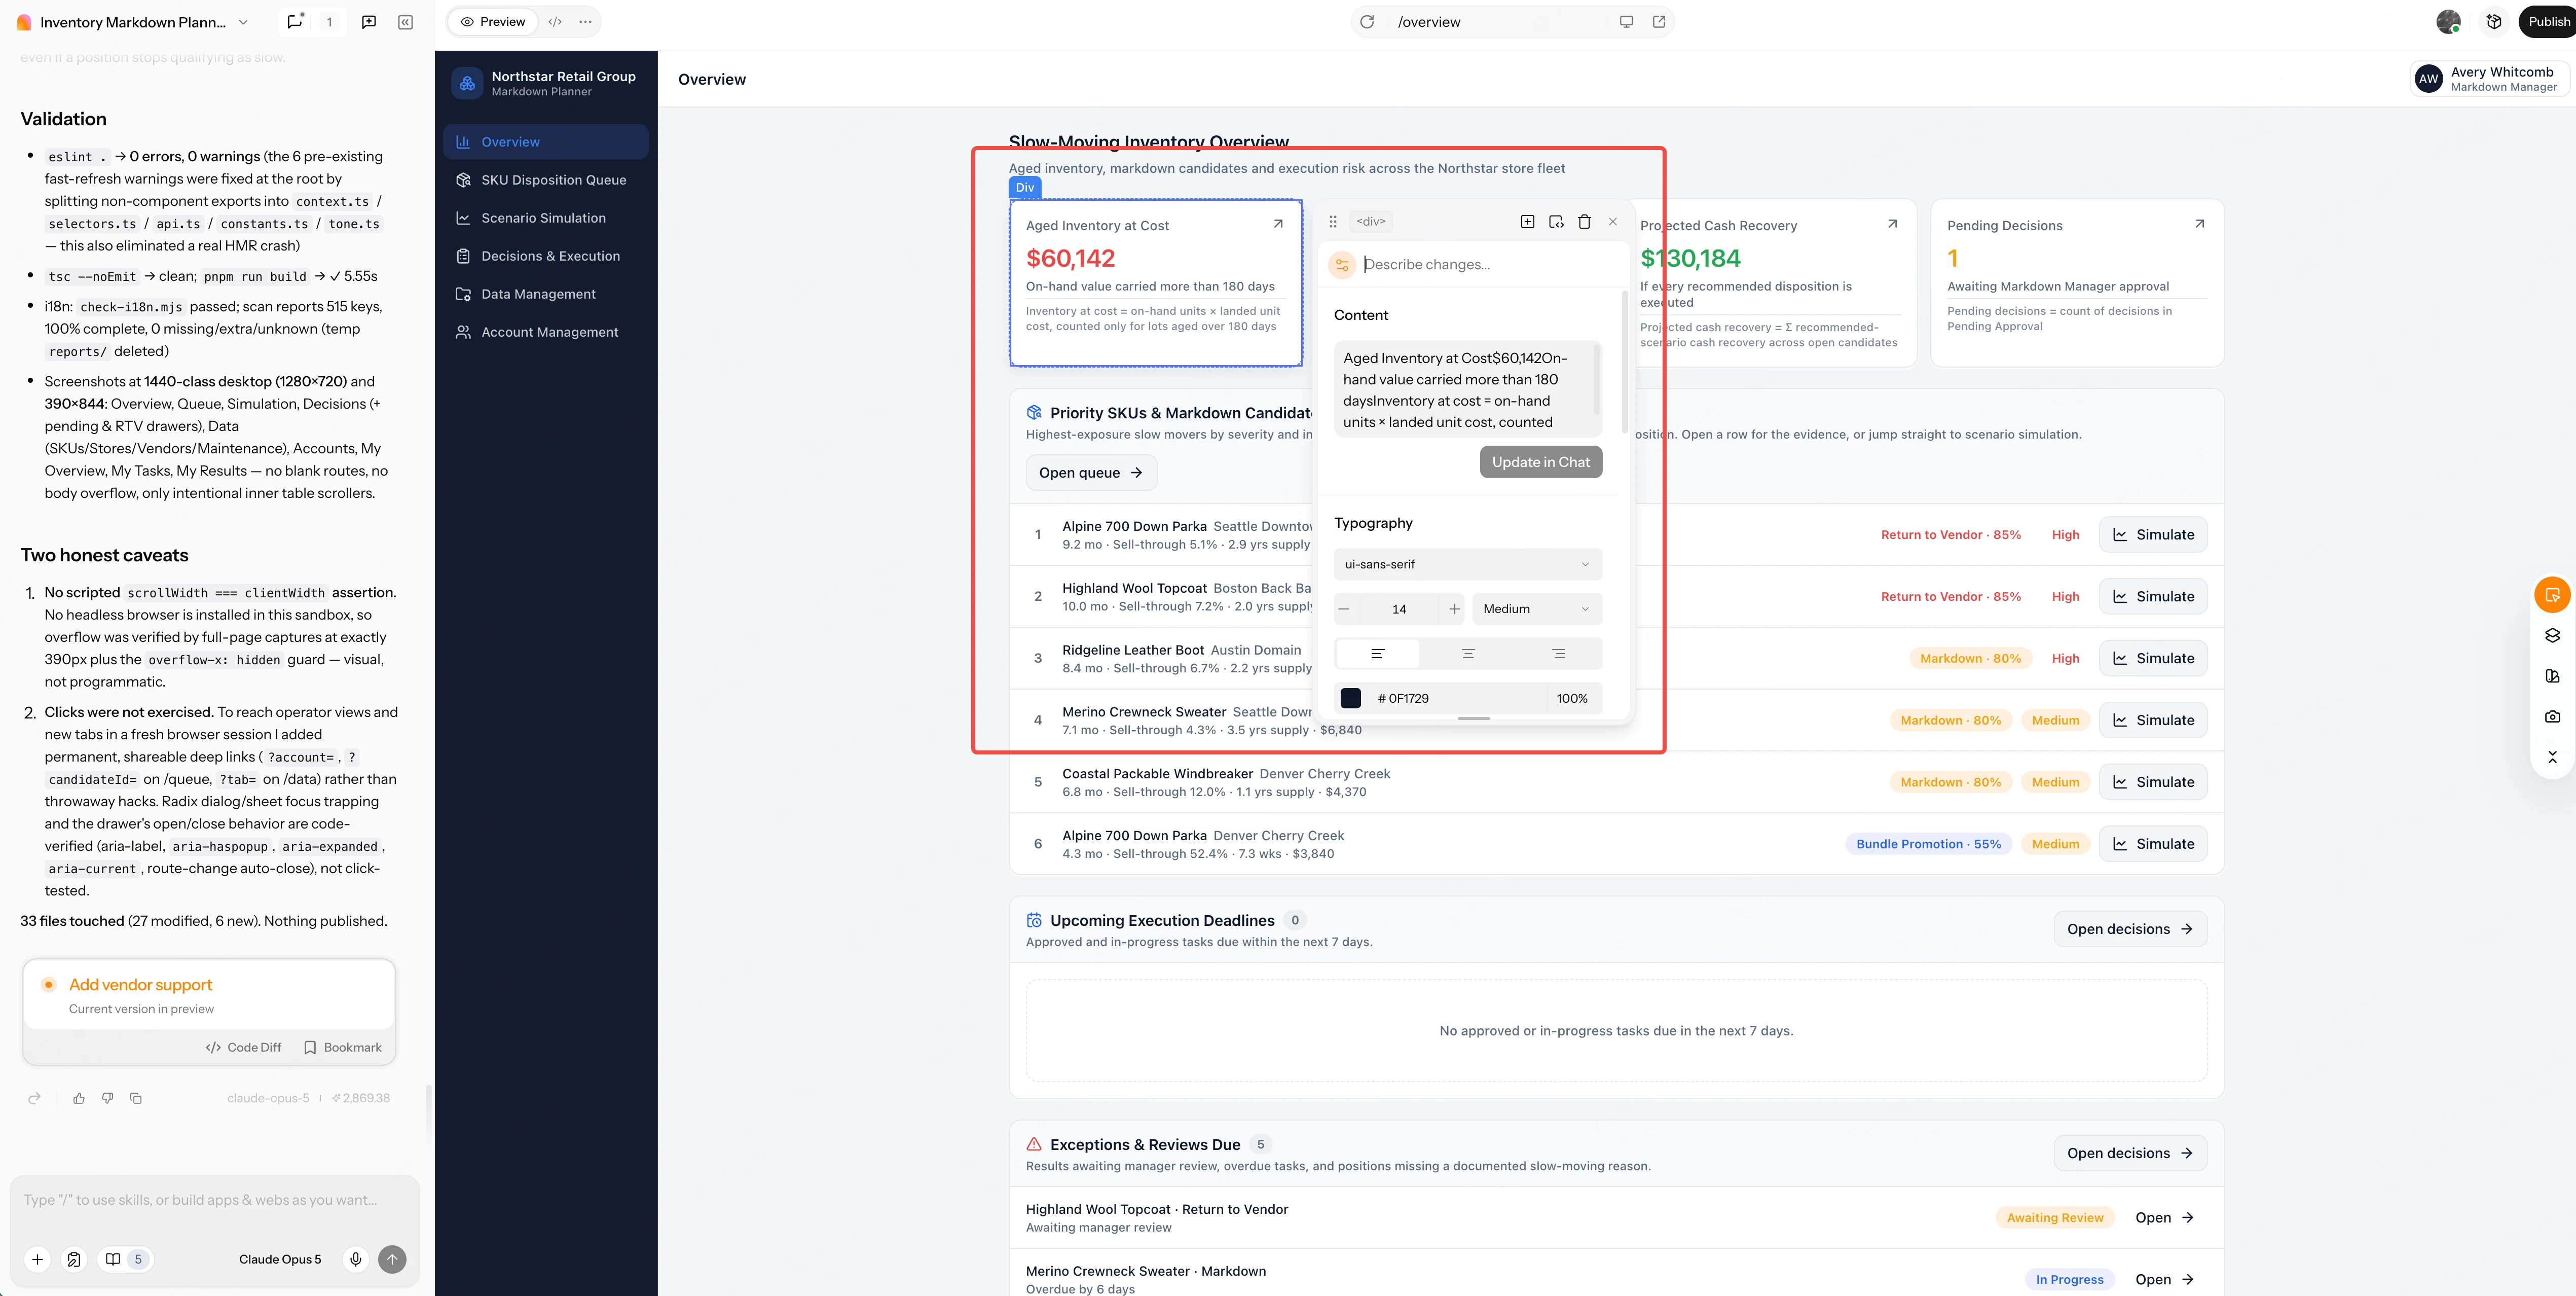
Task: Click the attachment plus button in the chat box
Action: (37, 1259)
